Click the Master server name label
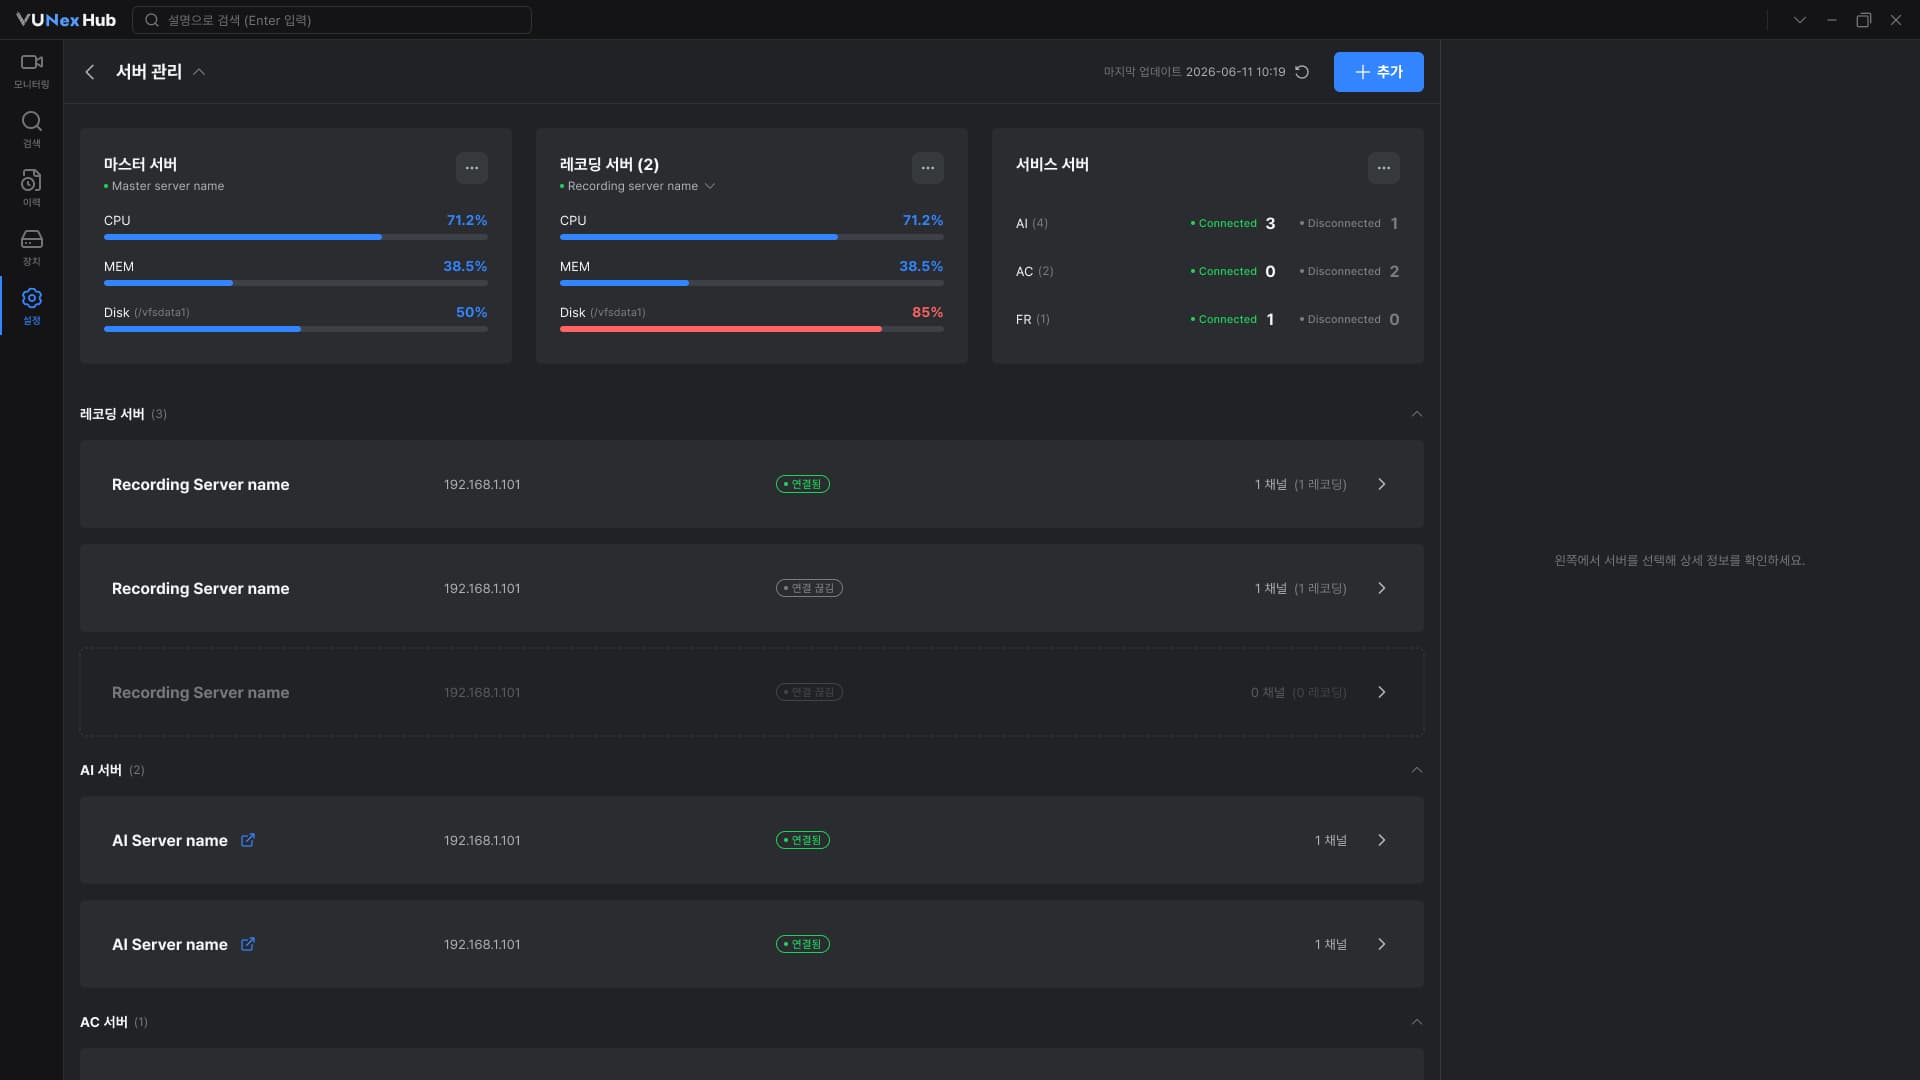 coord(168,186)
